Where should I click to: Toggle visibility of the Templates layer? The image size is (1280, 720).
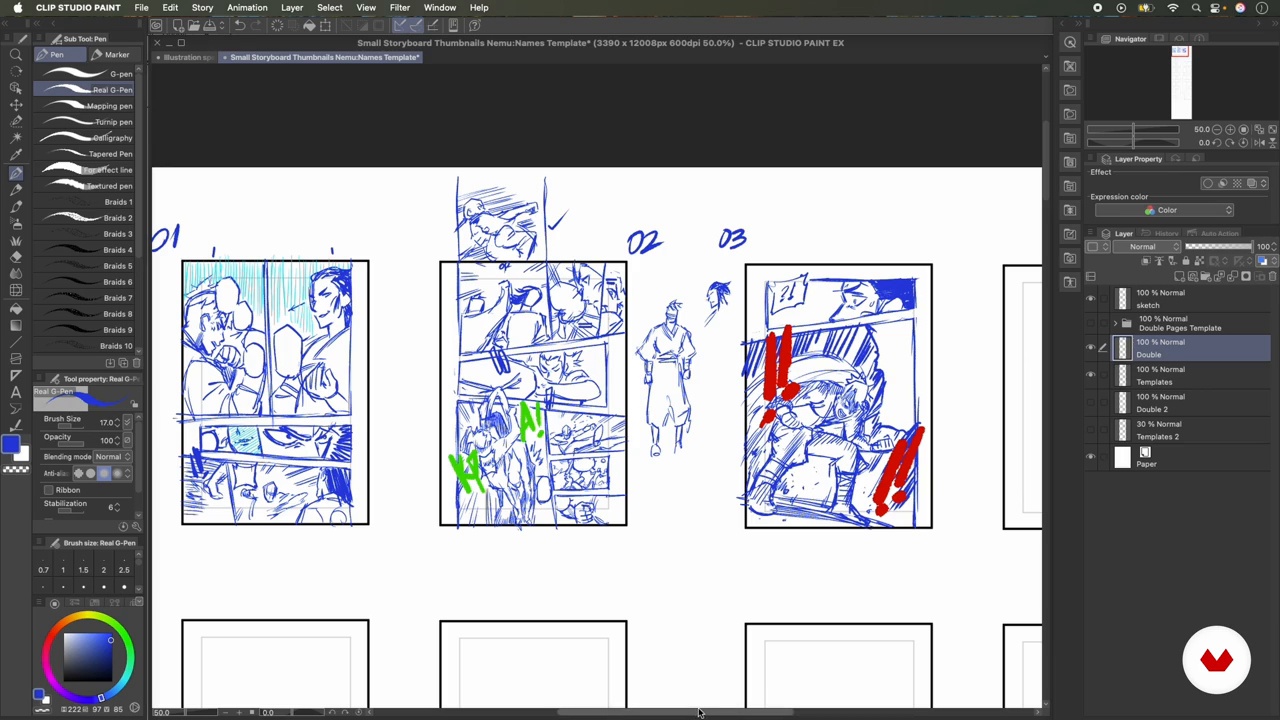pyautogui.click(x=1091, y=375)
